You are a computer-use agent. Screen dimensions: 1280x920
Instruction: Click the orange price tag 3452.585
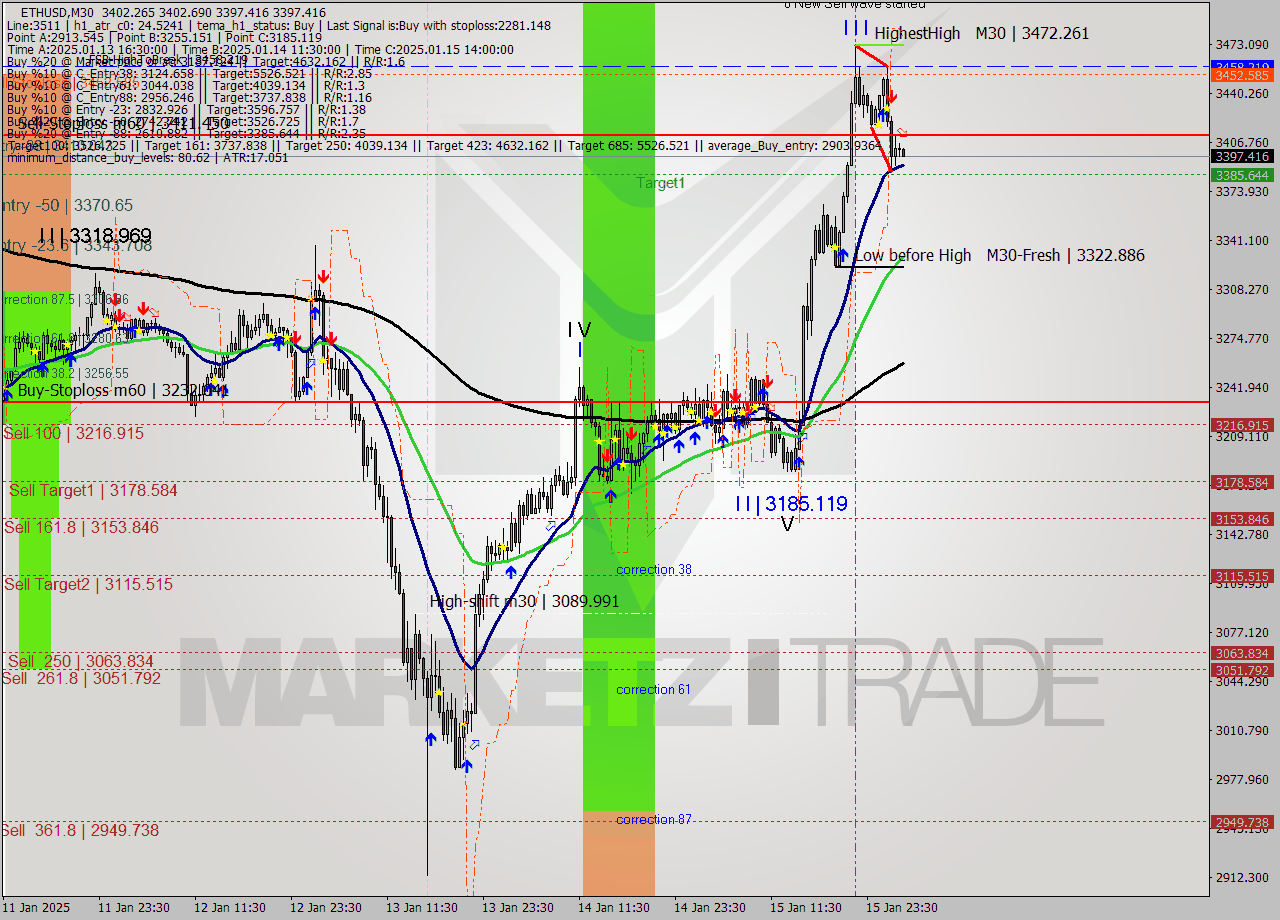(x=1241, y=75)
